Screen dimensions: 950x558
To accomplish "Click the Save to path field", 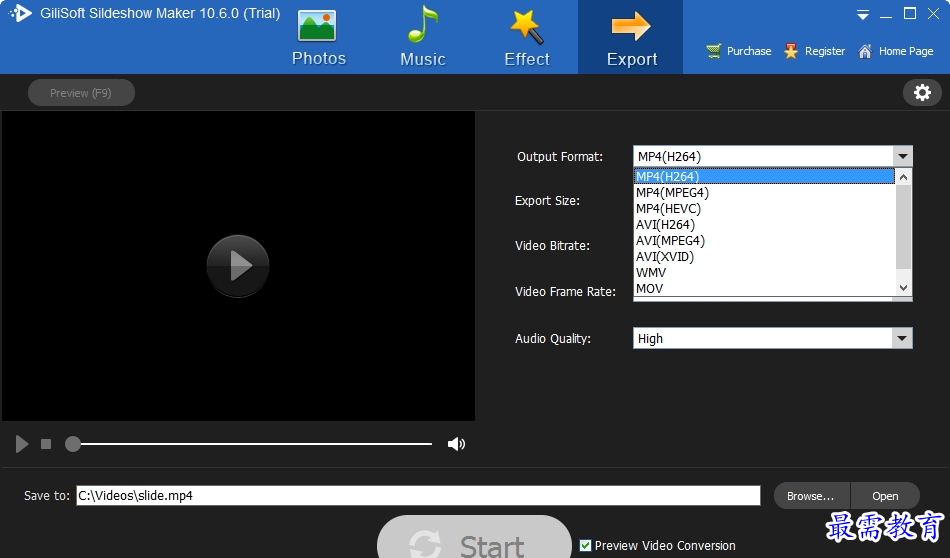I will (x=418, y=496).
